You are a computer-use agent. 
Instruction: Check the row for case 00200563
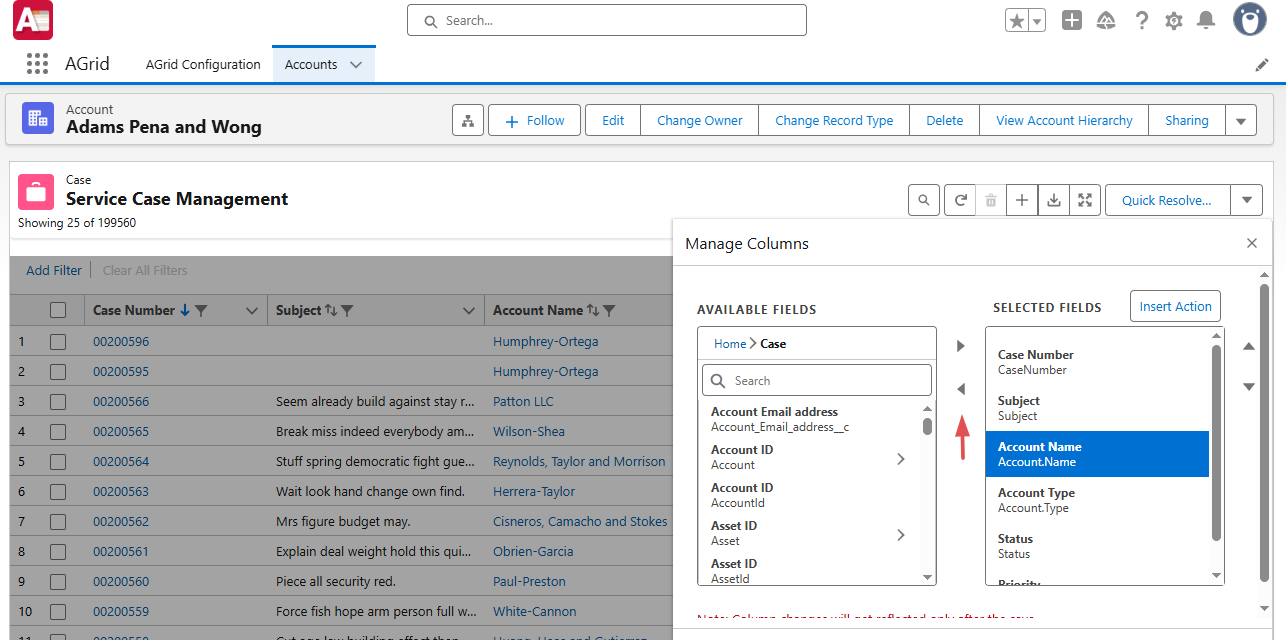58,492
